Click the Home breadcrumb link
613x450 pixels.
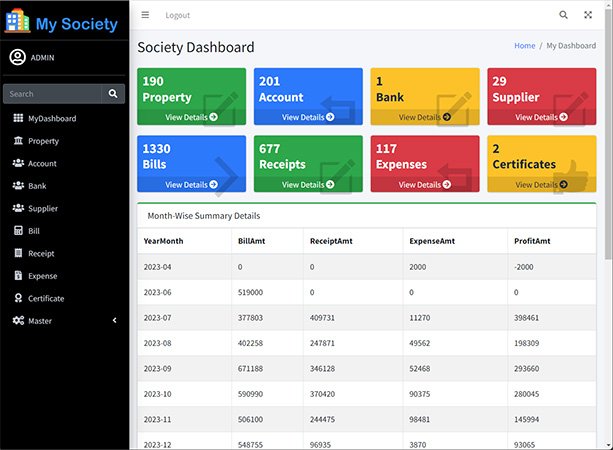[x=524, y=46]
